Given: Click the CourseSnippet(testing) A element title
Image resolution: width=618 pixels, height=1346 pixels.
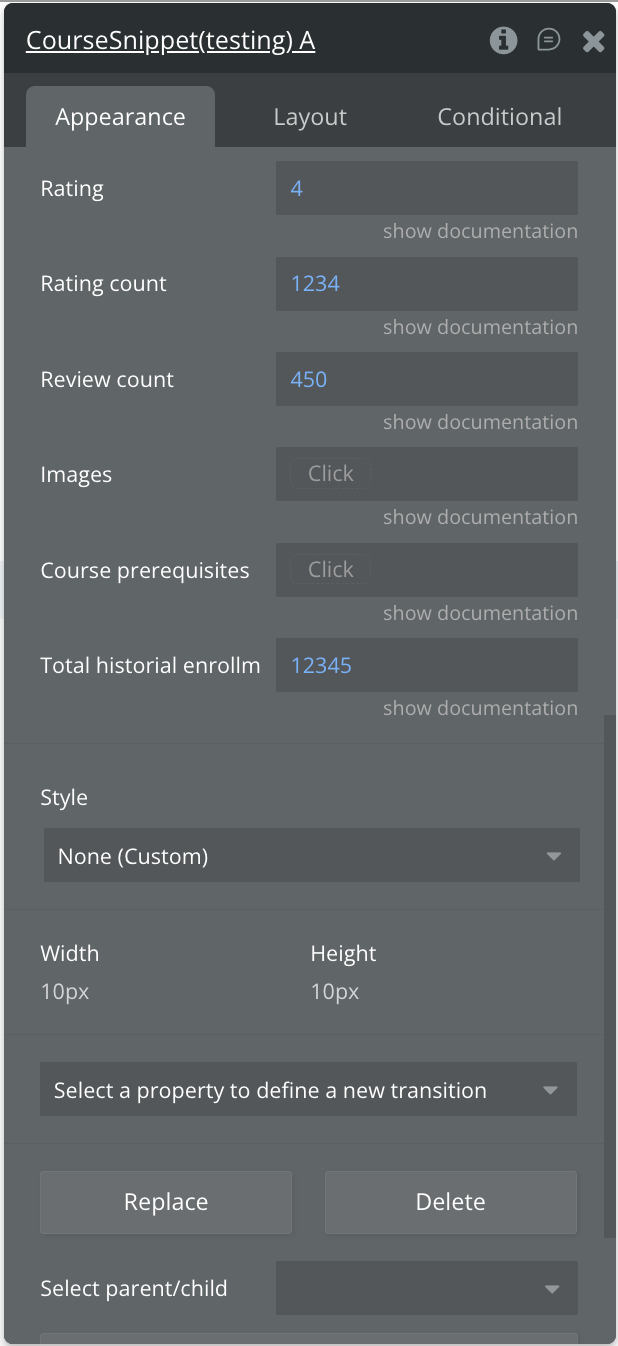Looking at the screenshot, I should [x=170, y=41].
